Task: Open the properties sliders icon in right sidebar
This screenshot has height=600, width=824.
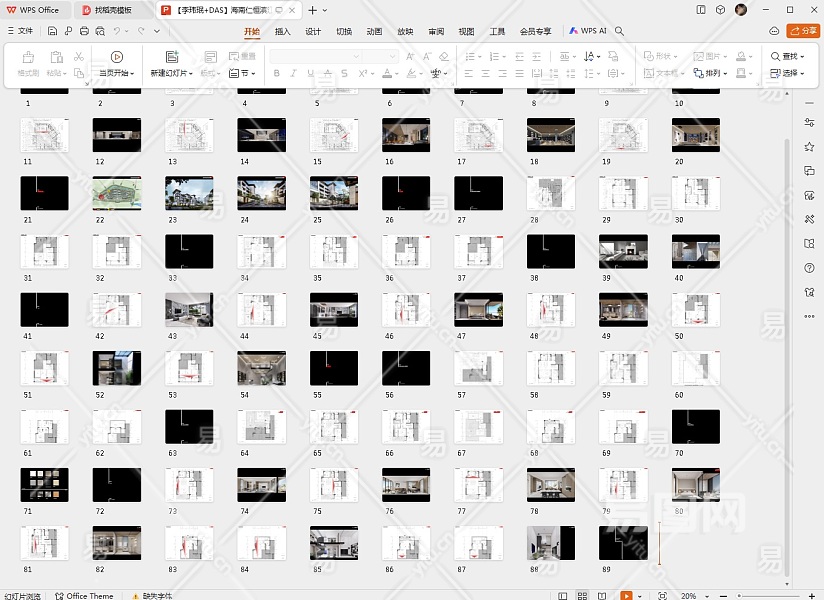Action: coord(808,122)
